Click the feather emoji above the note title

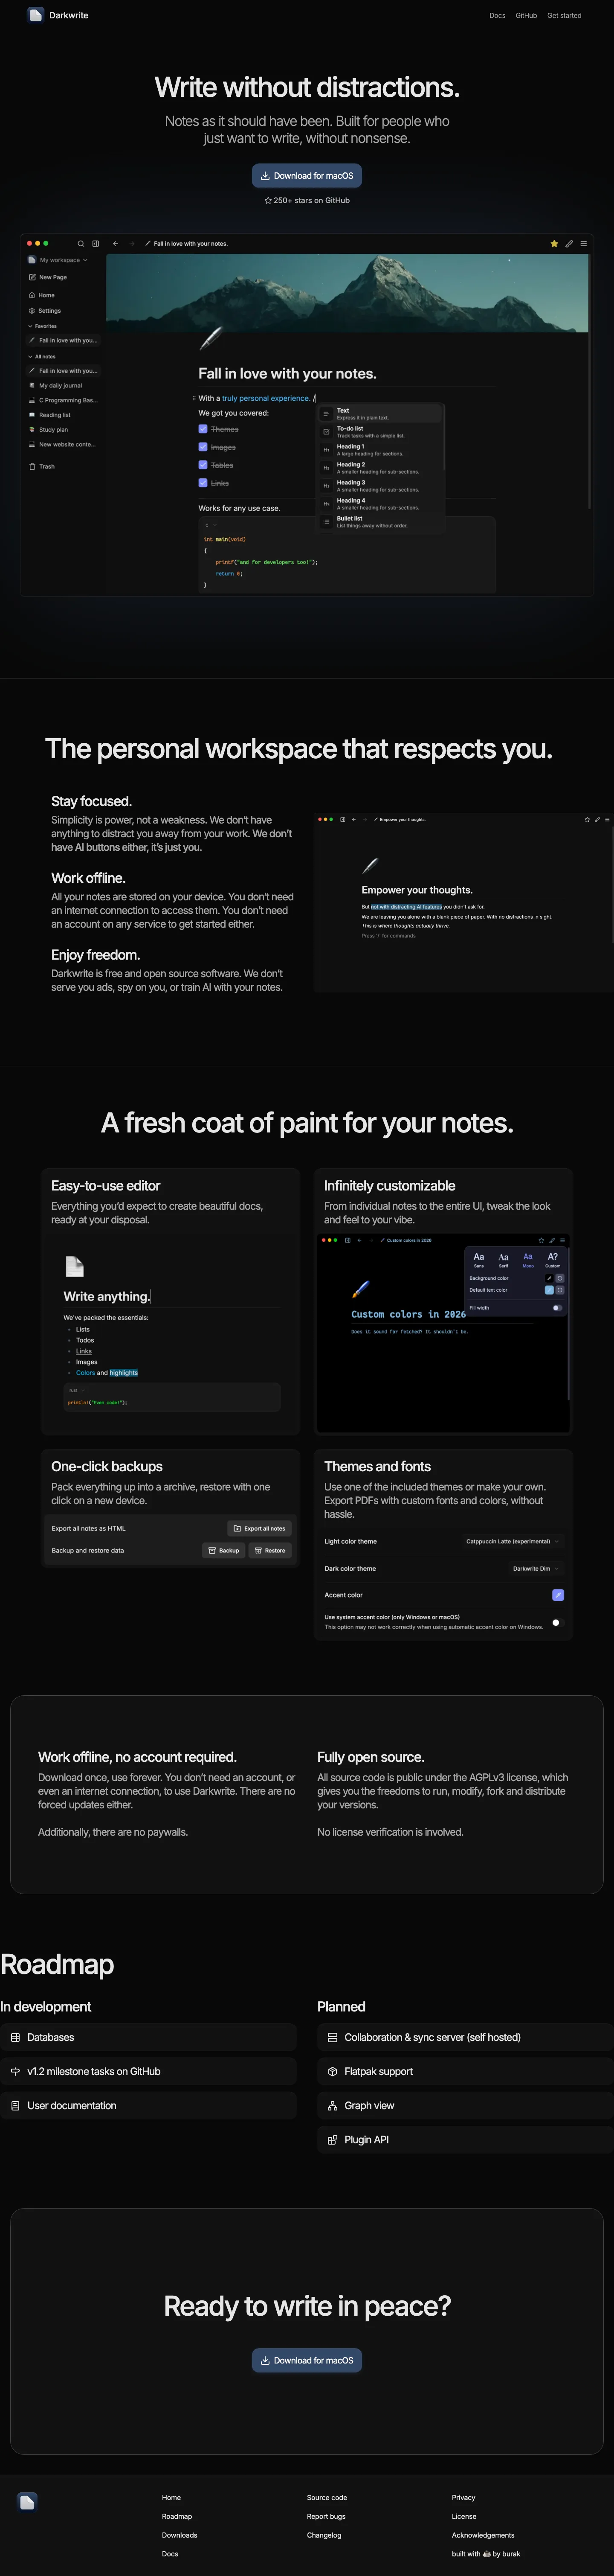(210, 338)
